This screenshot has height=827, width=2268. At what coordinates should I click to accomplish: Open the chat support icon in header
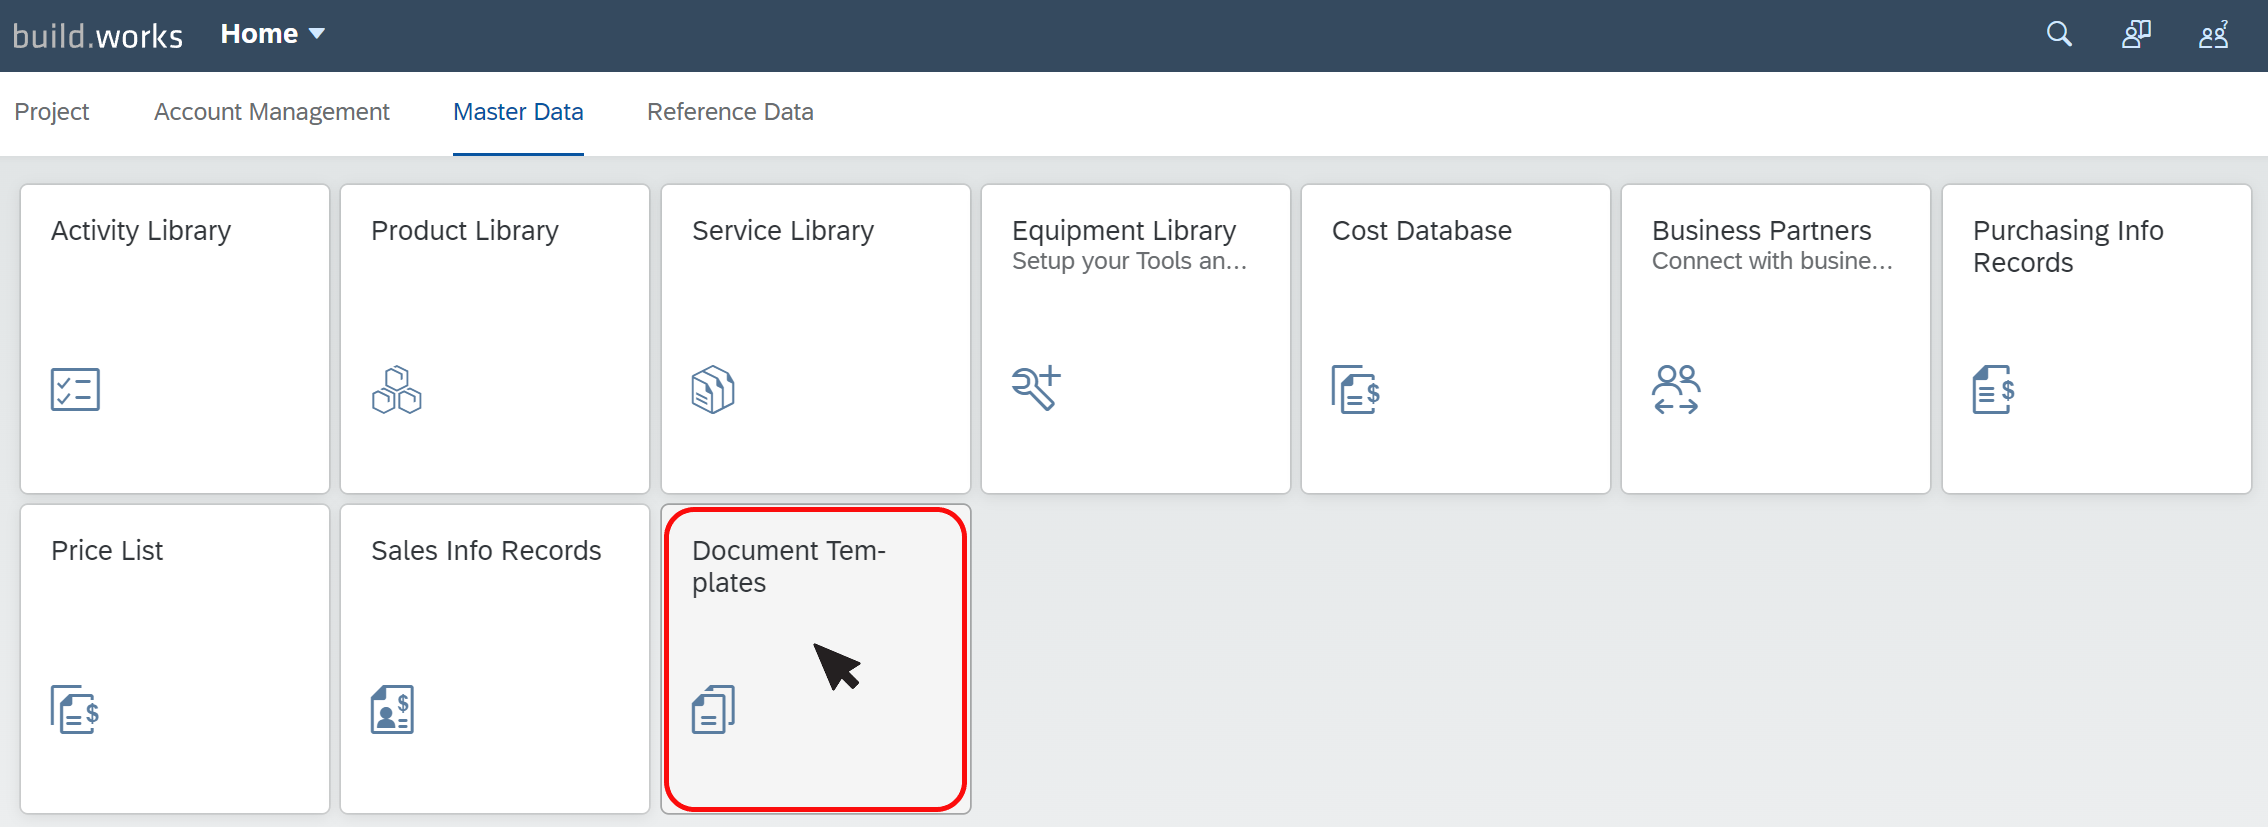click(x=2136, y=34)
